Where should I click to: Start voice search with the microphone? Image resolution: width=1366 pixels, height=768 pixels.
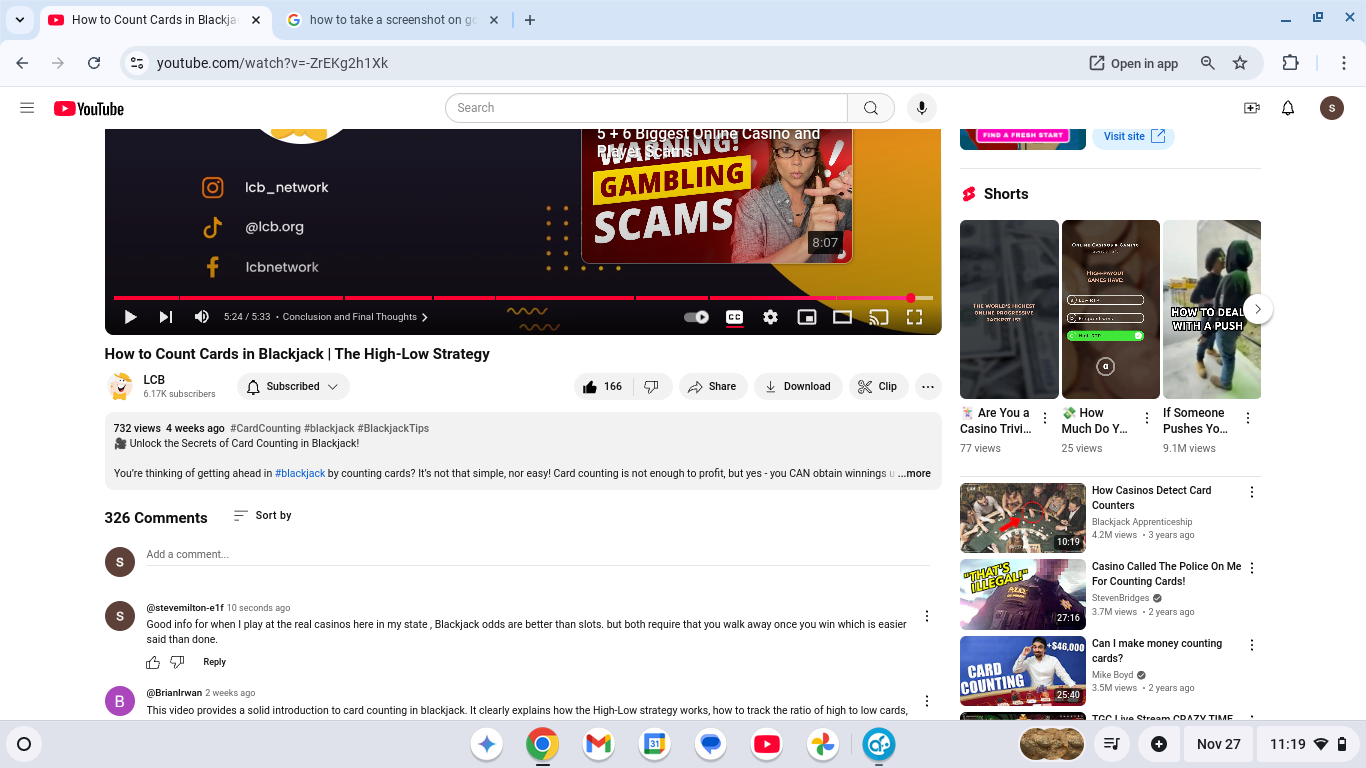tap(921, 108)
